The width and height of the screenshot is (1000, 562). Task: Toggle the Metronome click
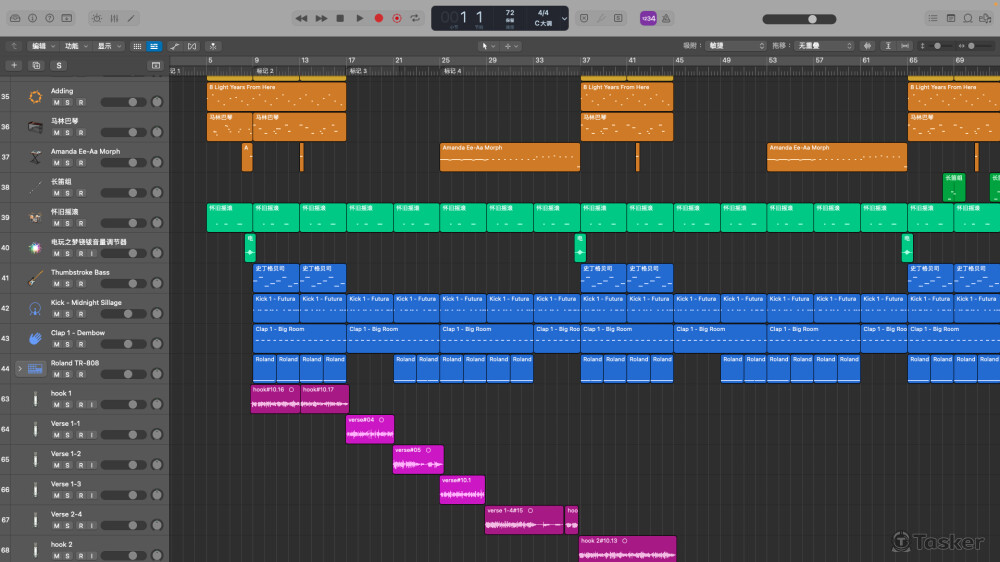click(666, 18)
